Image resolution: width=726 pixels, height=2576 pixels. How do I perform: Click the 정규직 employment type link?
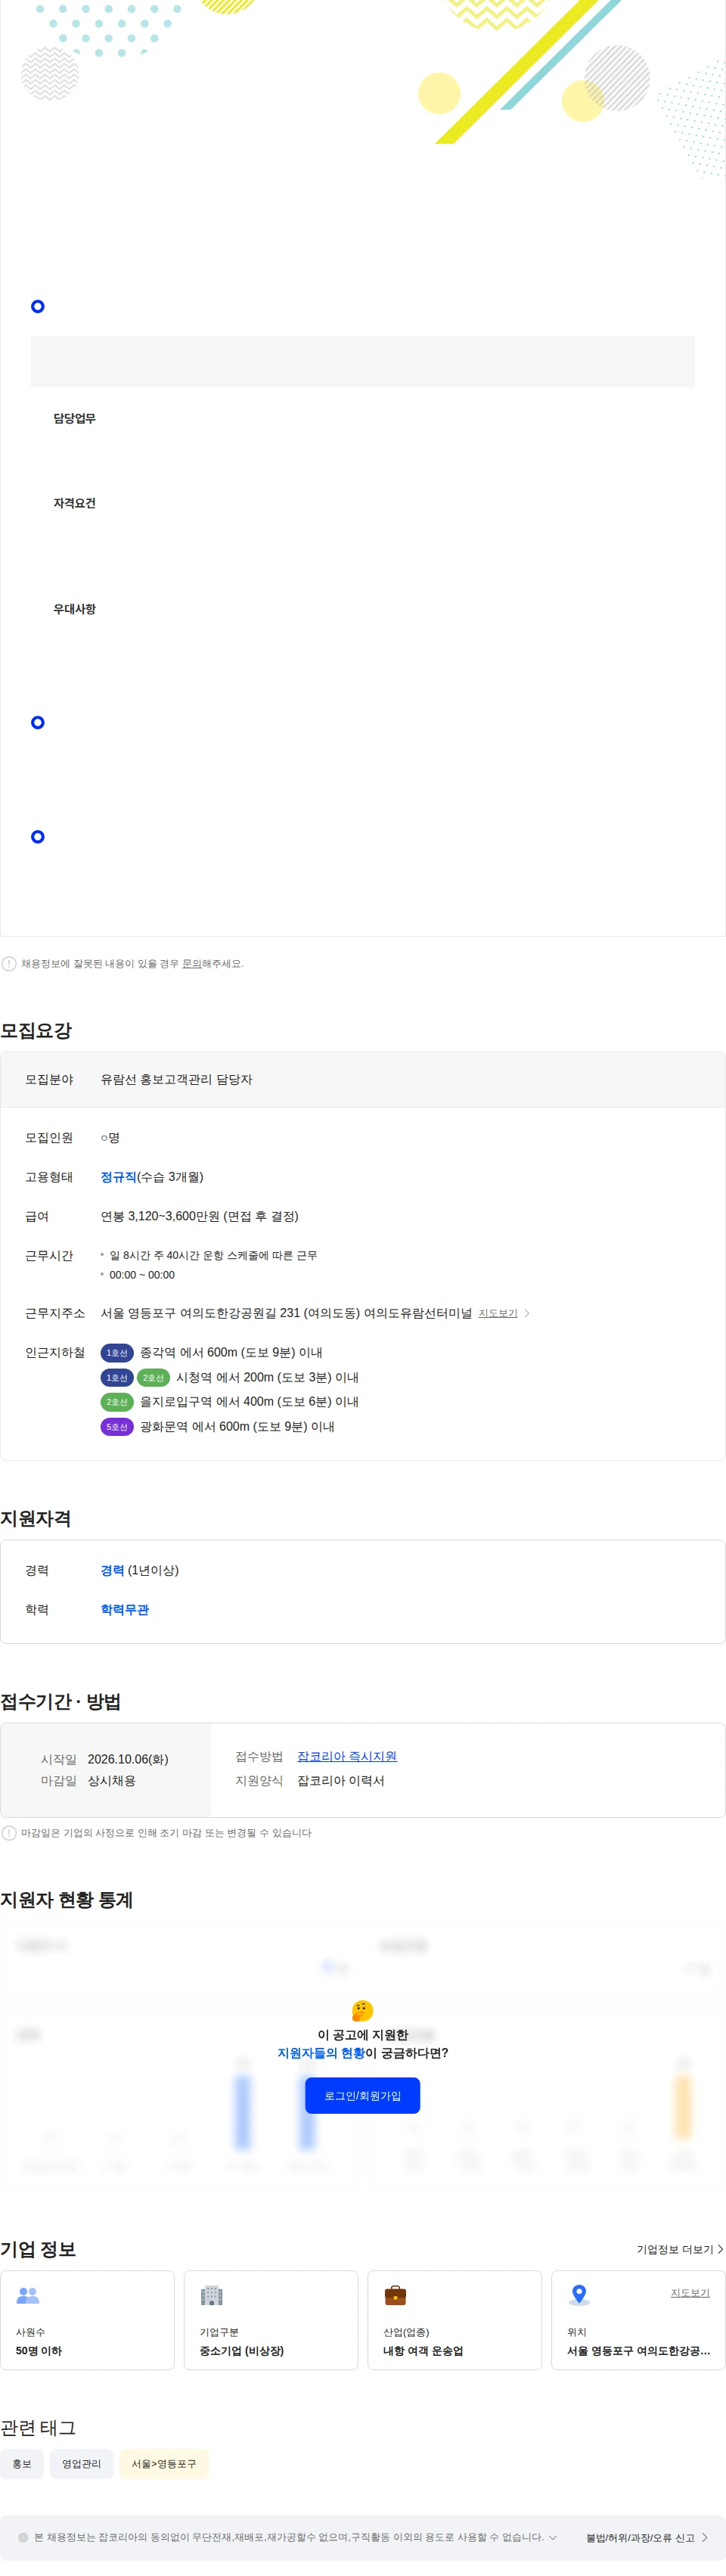(118, 1177)
